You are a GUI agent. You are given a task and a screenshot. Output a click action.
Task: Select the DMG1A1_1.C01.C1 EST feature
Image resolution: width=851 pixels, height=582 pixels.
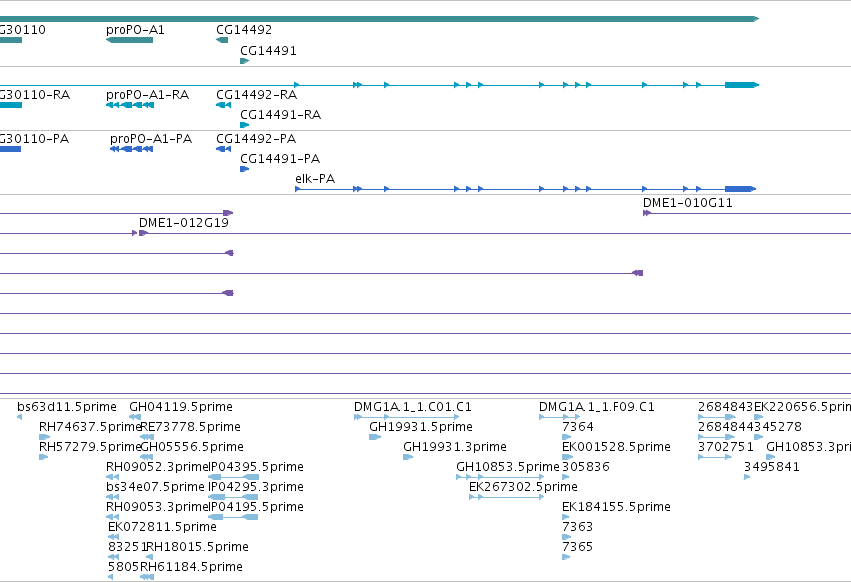[407, 417]
